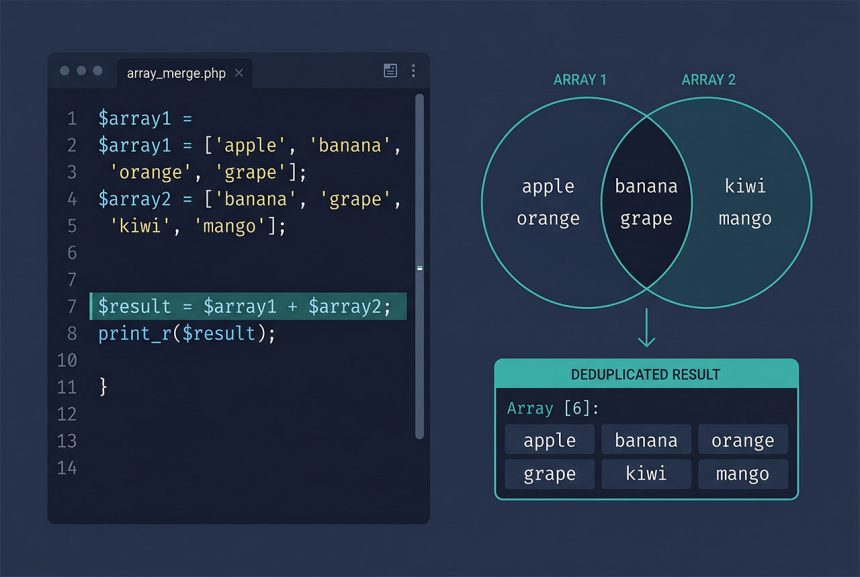
Task: Click the ARRAY 2 label
Action: [708, 80]
